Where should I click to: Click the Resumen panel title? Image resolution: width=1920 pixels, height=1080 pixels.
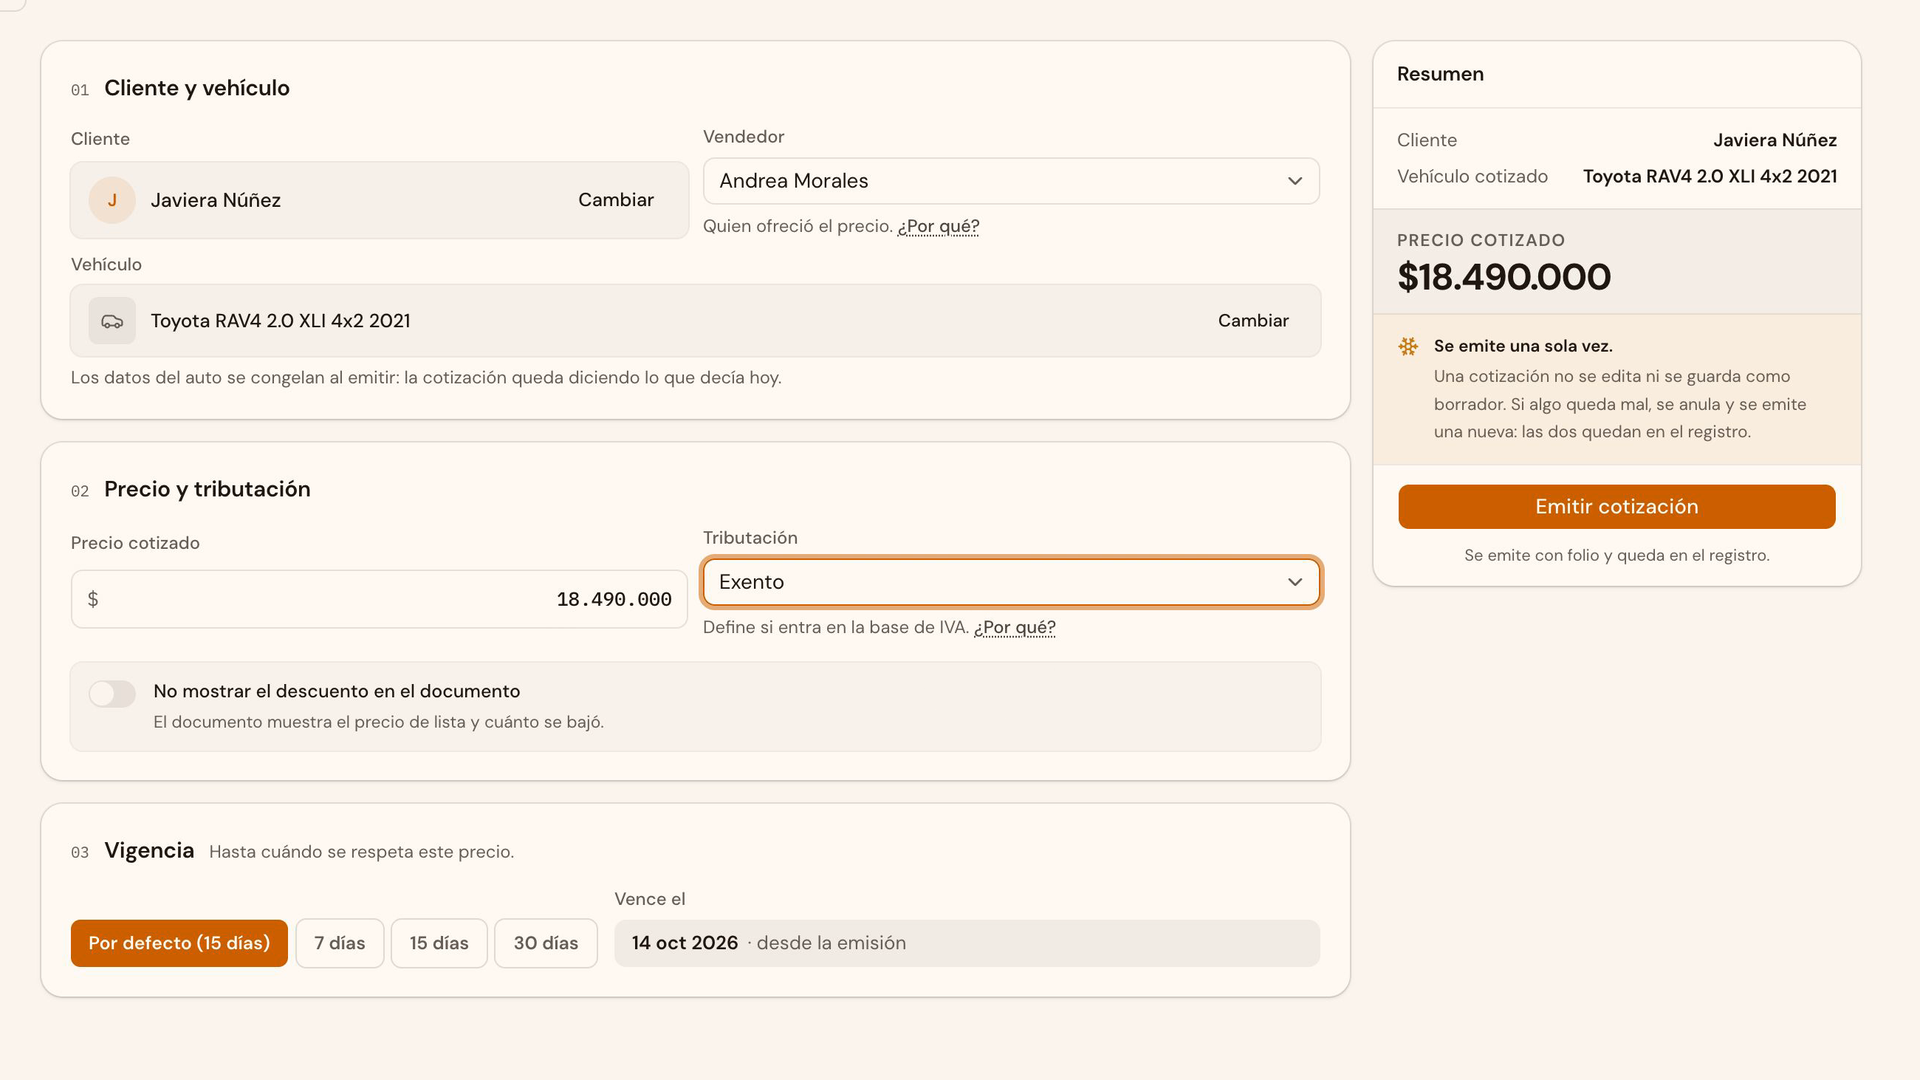(x=1440, y=74)
